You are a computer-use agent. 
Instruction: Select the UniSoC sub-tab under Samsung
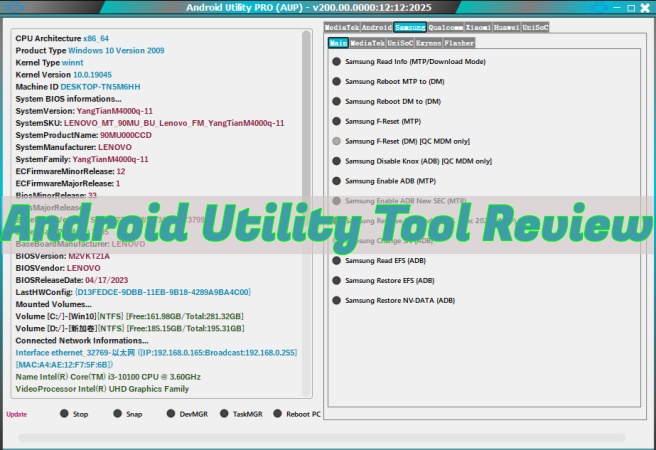[x=400, y=43]
